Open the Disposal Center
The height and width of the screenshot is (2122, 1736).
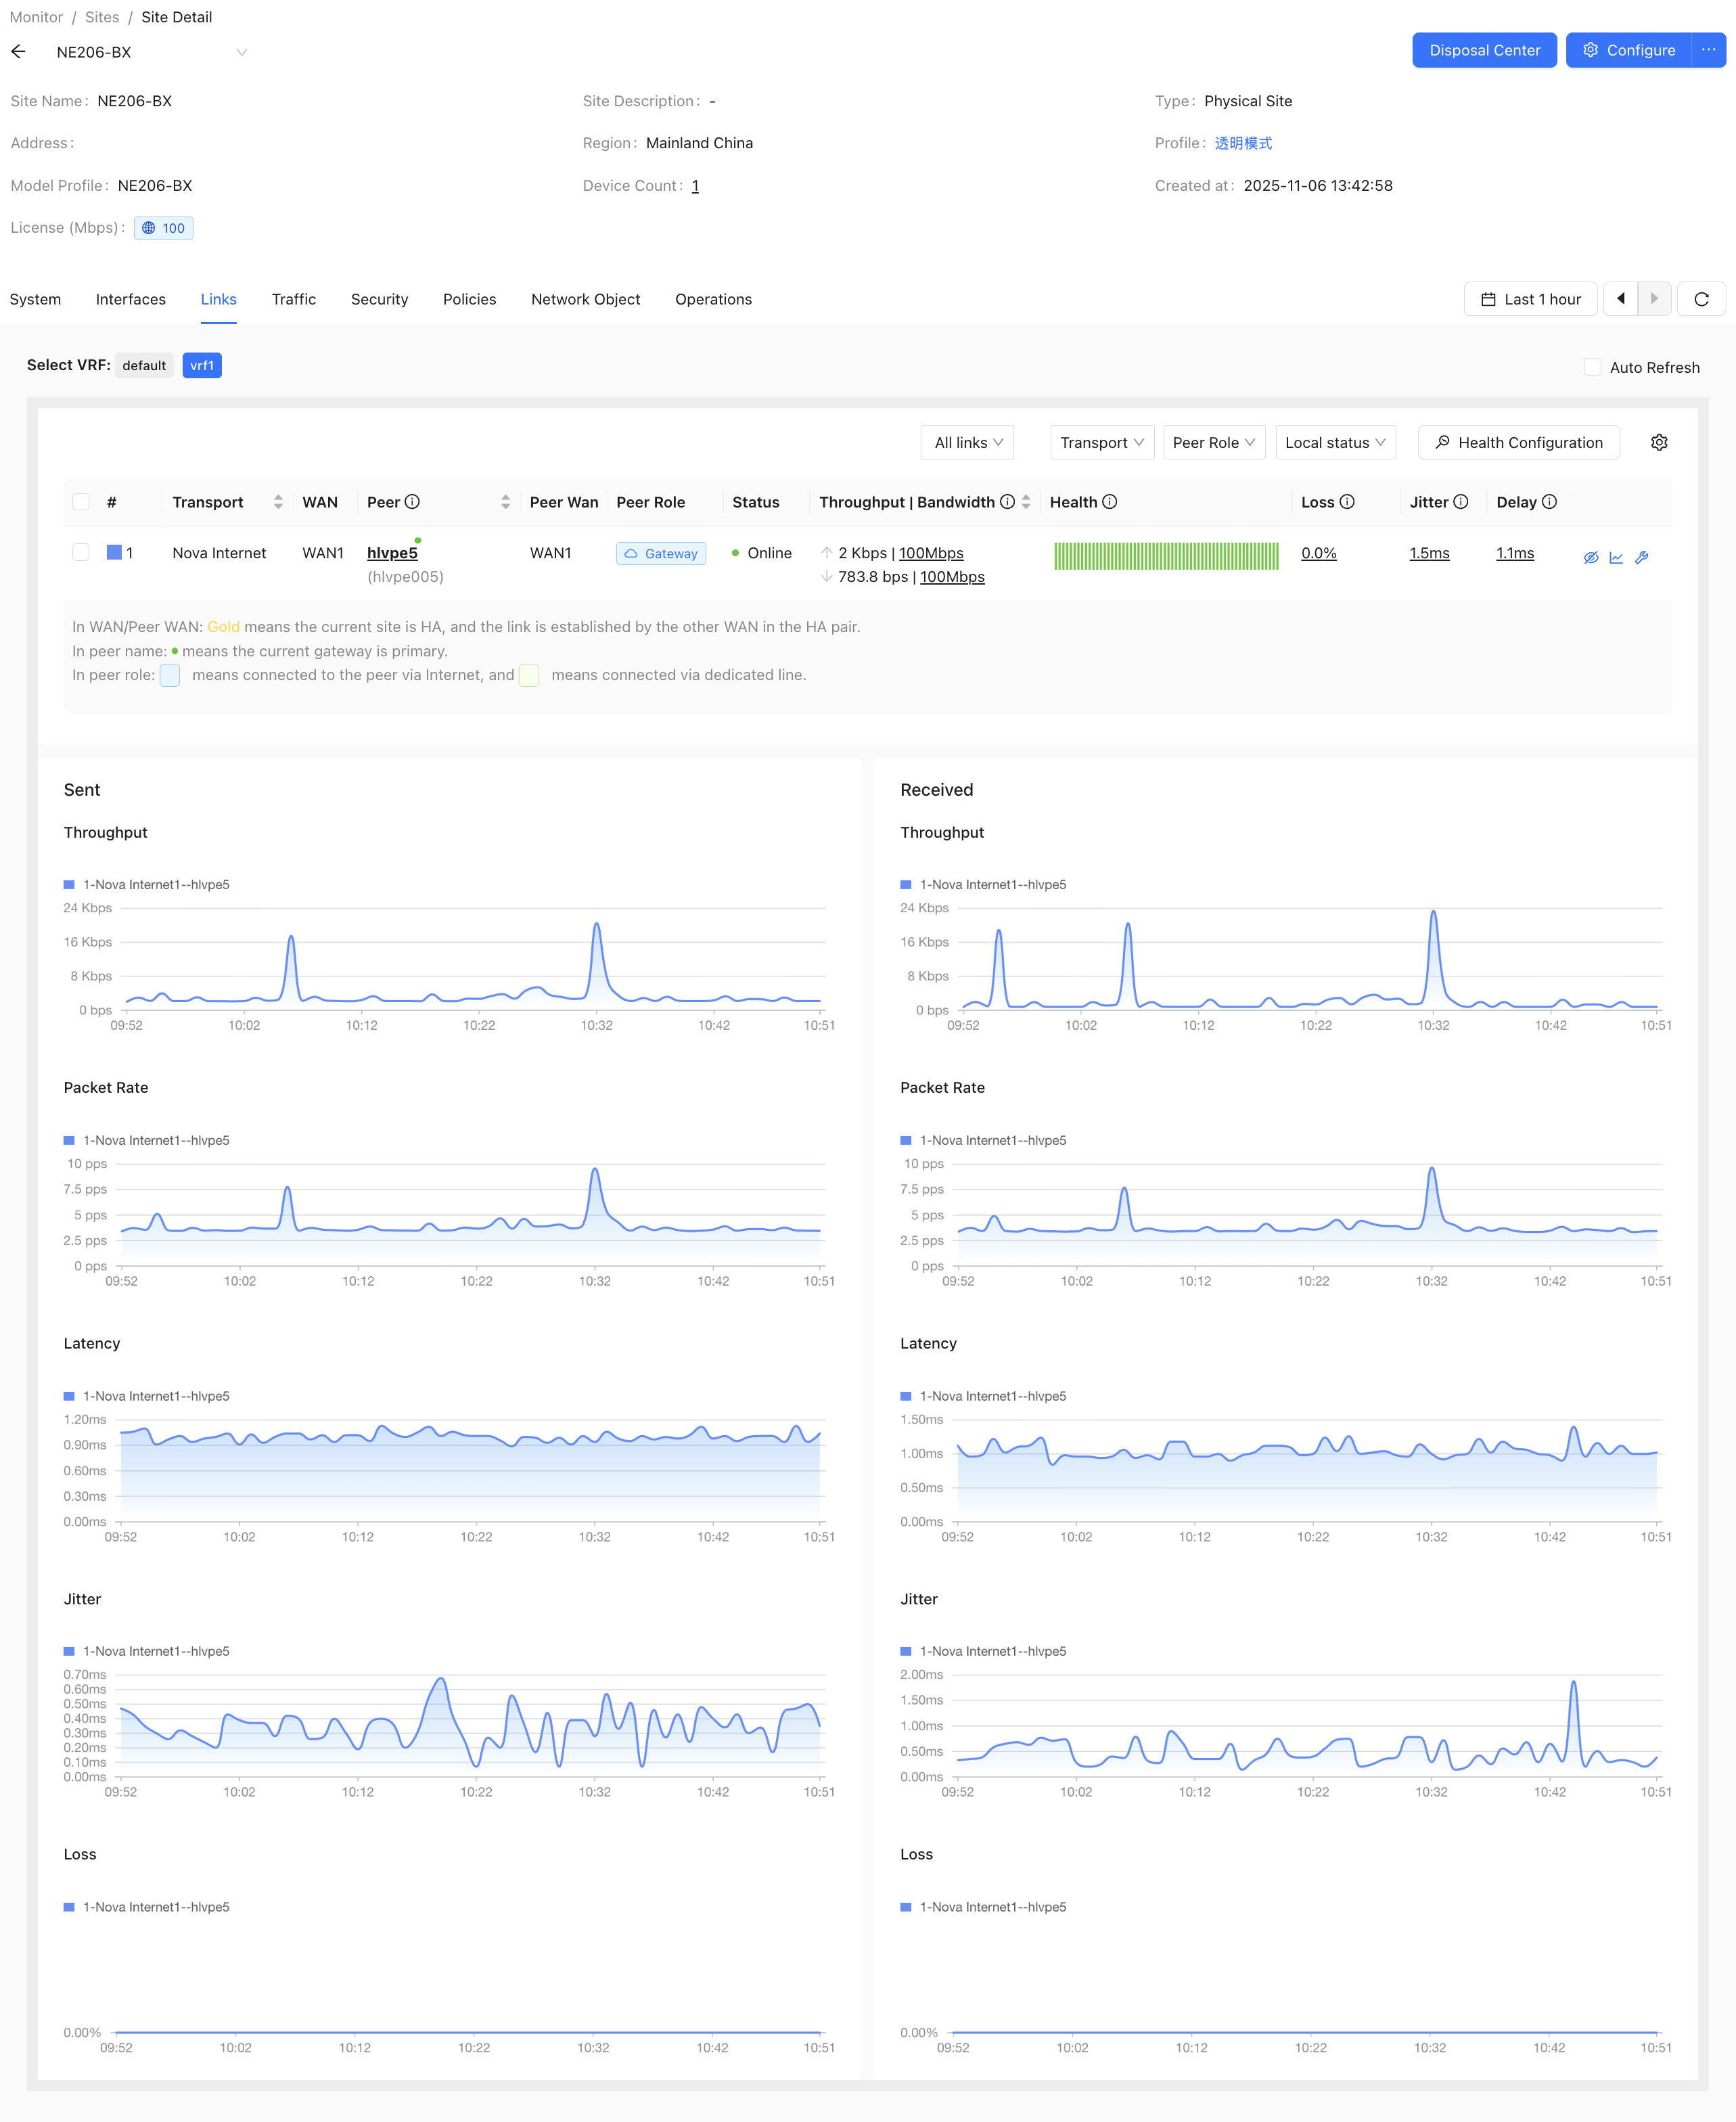[x=1484, y=50]
